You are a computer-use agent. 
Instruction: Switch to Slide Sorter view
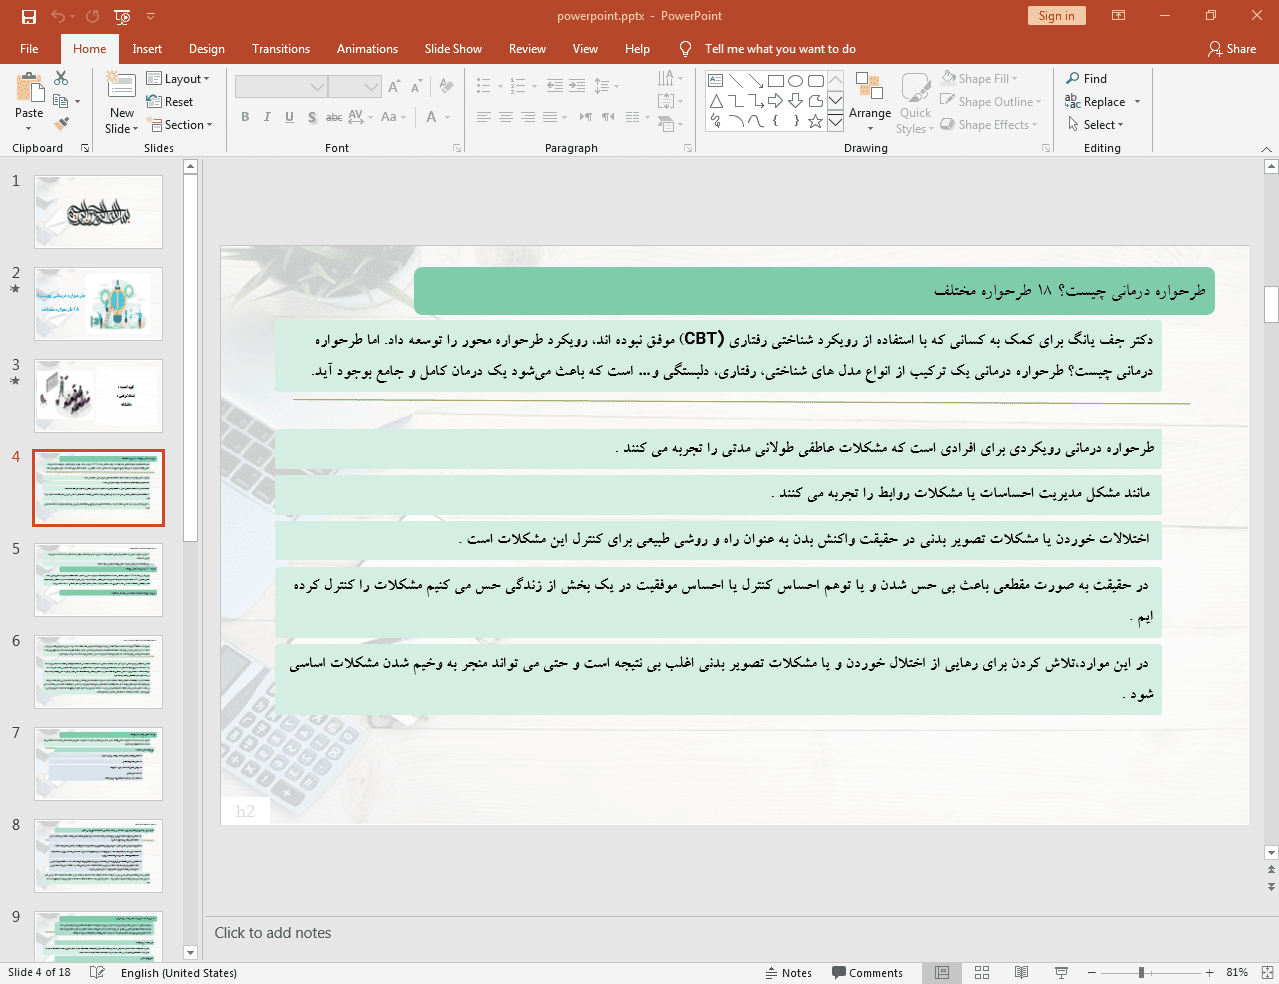click(x=982, y=972)
